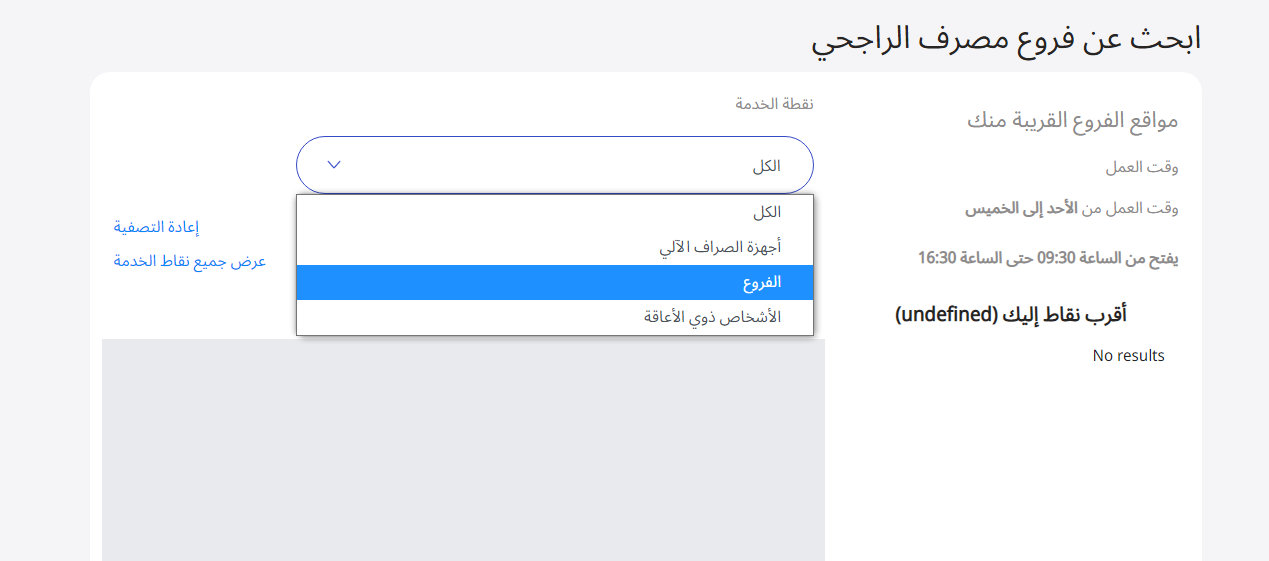Viewport: 1269px width, 561px height.
Task: Click the opening hours 09:30 to 16:30 line
Action: tap(1048, 258)
